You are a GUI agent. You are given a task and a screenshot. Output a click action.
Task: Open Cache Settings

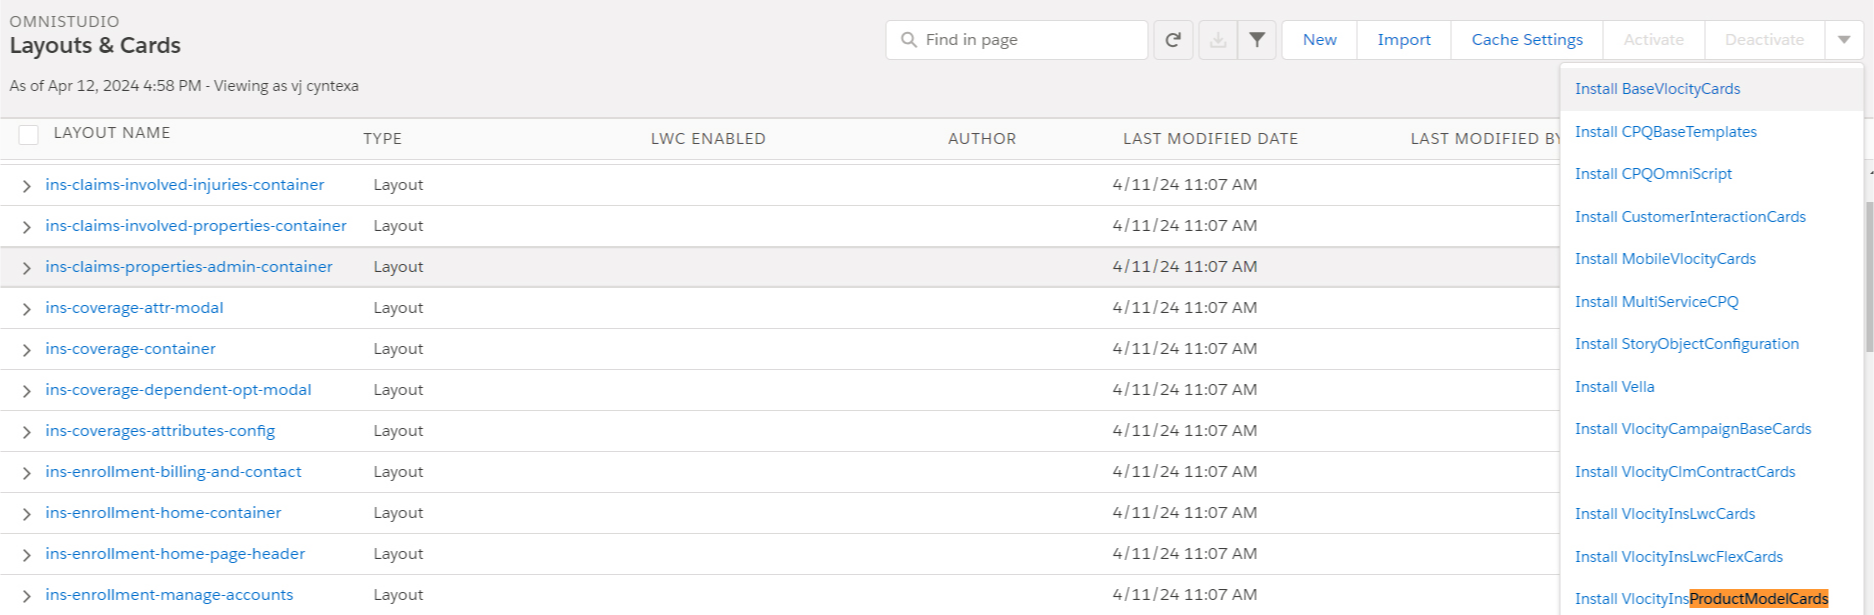point(1526,40)
